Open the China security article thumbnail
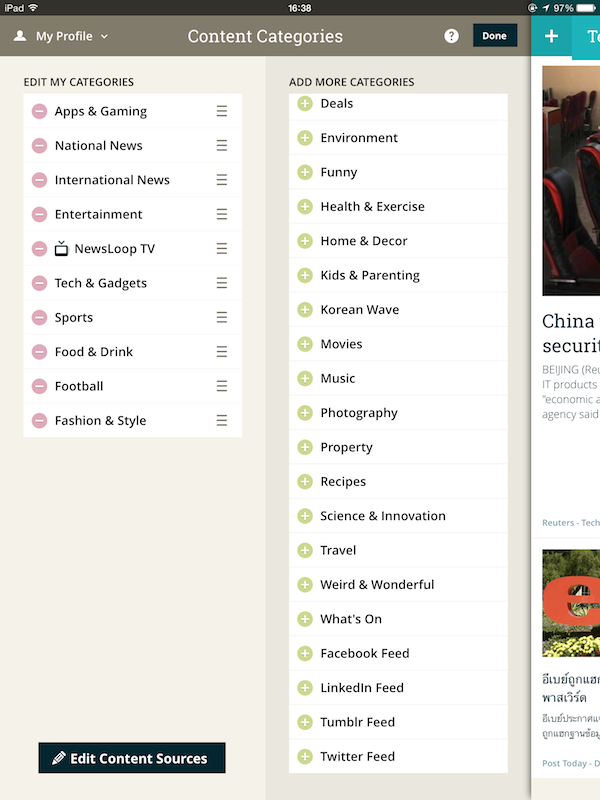 [x=571, y=180]
